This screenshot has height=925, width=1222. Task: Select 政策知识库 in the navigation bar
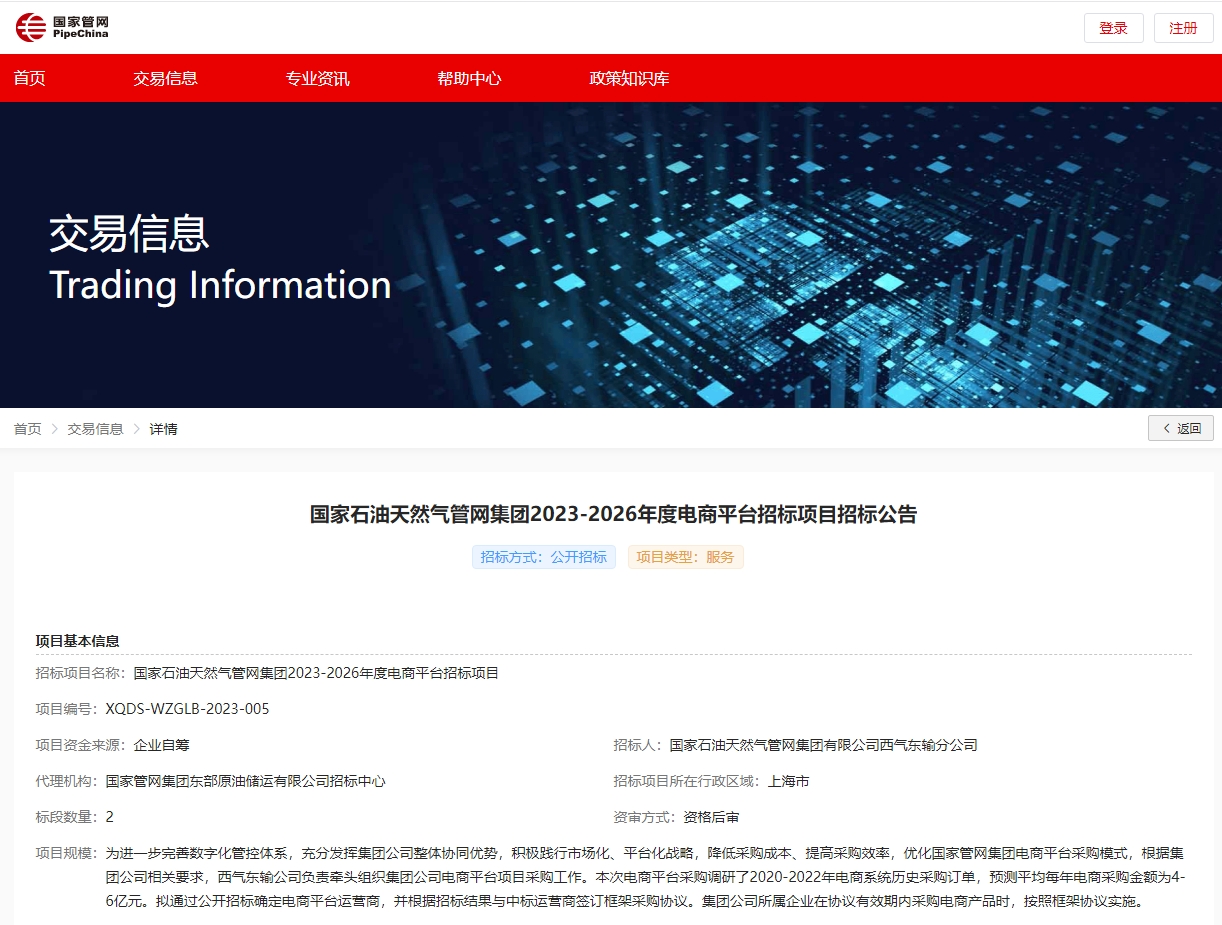(x=629, y=78)
